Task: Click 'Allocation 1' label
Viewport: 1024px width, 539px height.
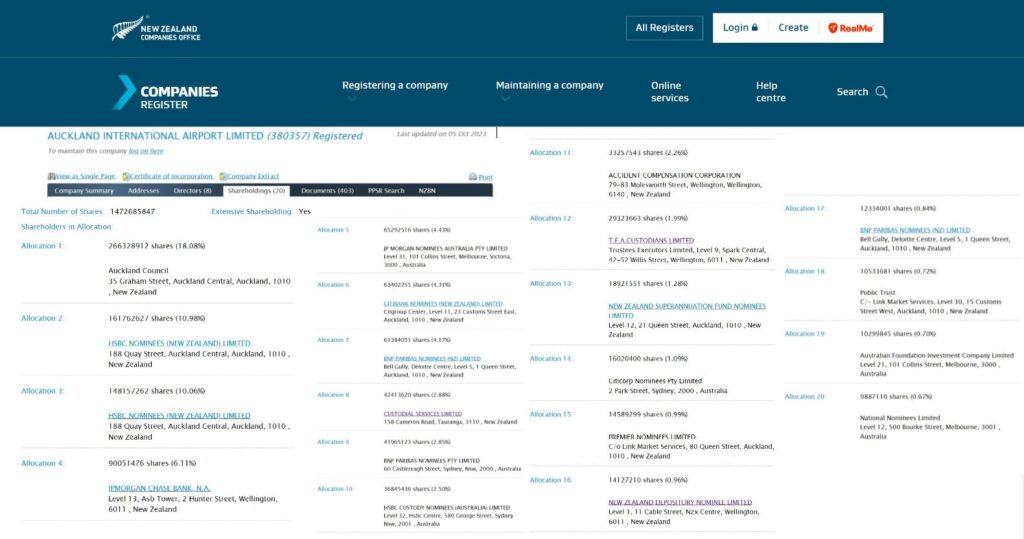Action: point(42,246)
